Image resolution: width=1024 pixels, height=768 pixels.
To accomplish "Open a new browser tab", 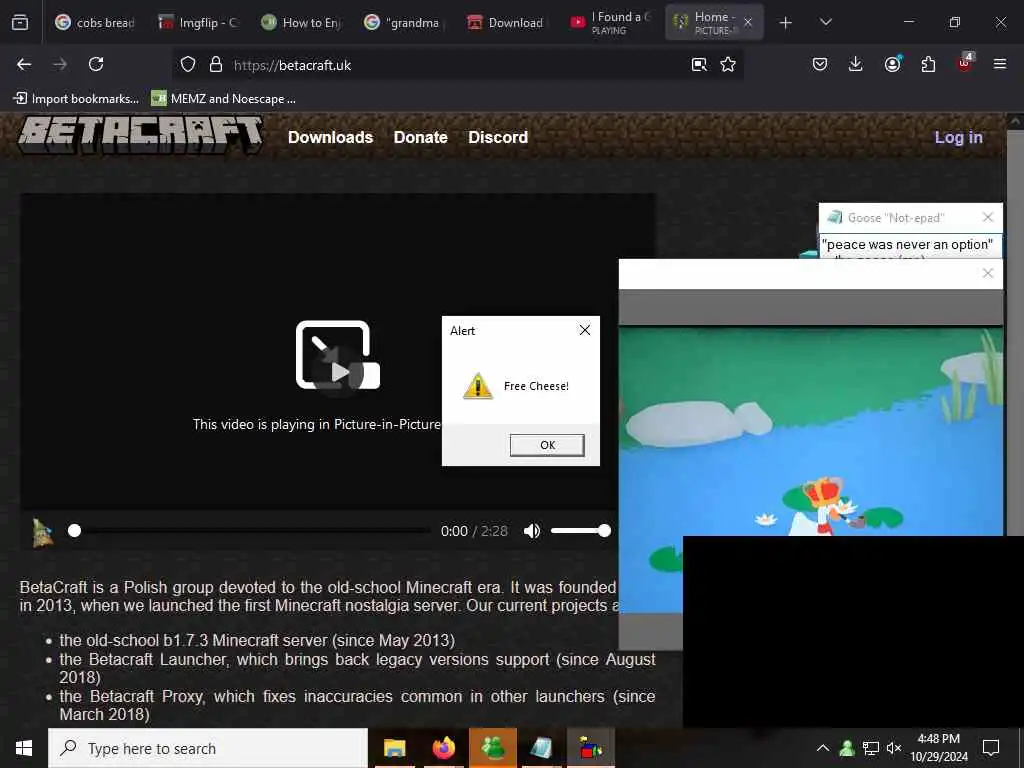I will coord(786,23).
